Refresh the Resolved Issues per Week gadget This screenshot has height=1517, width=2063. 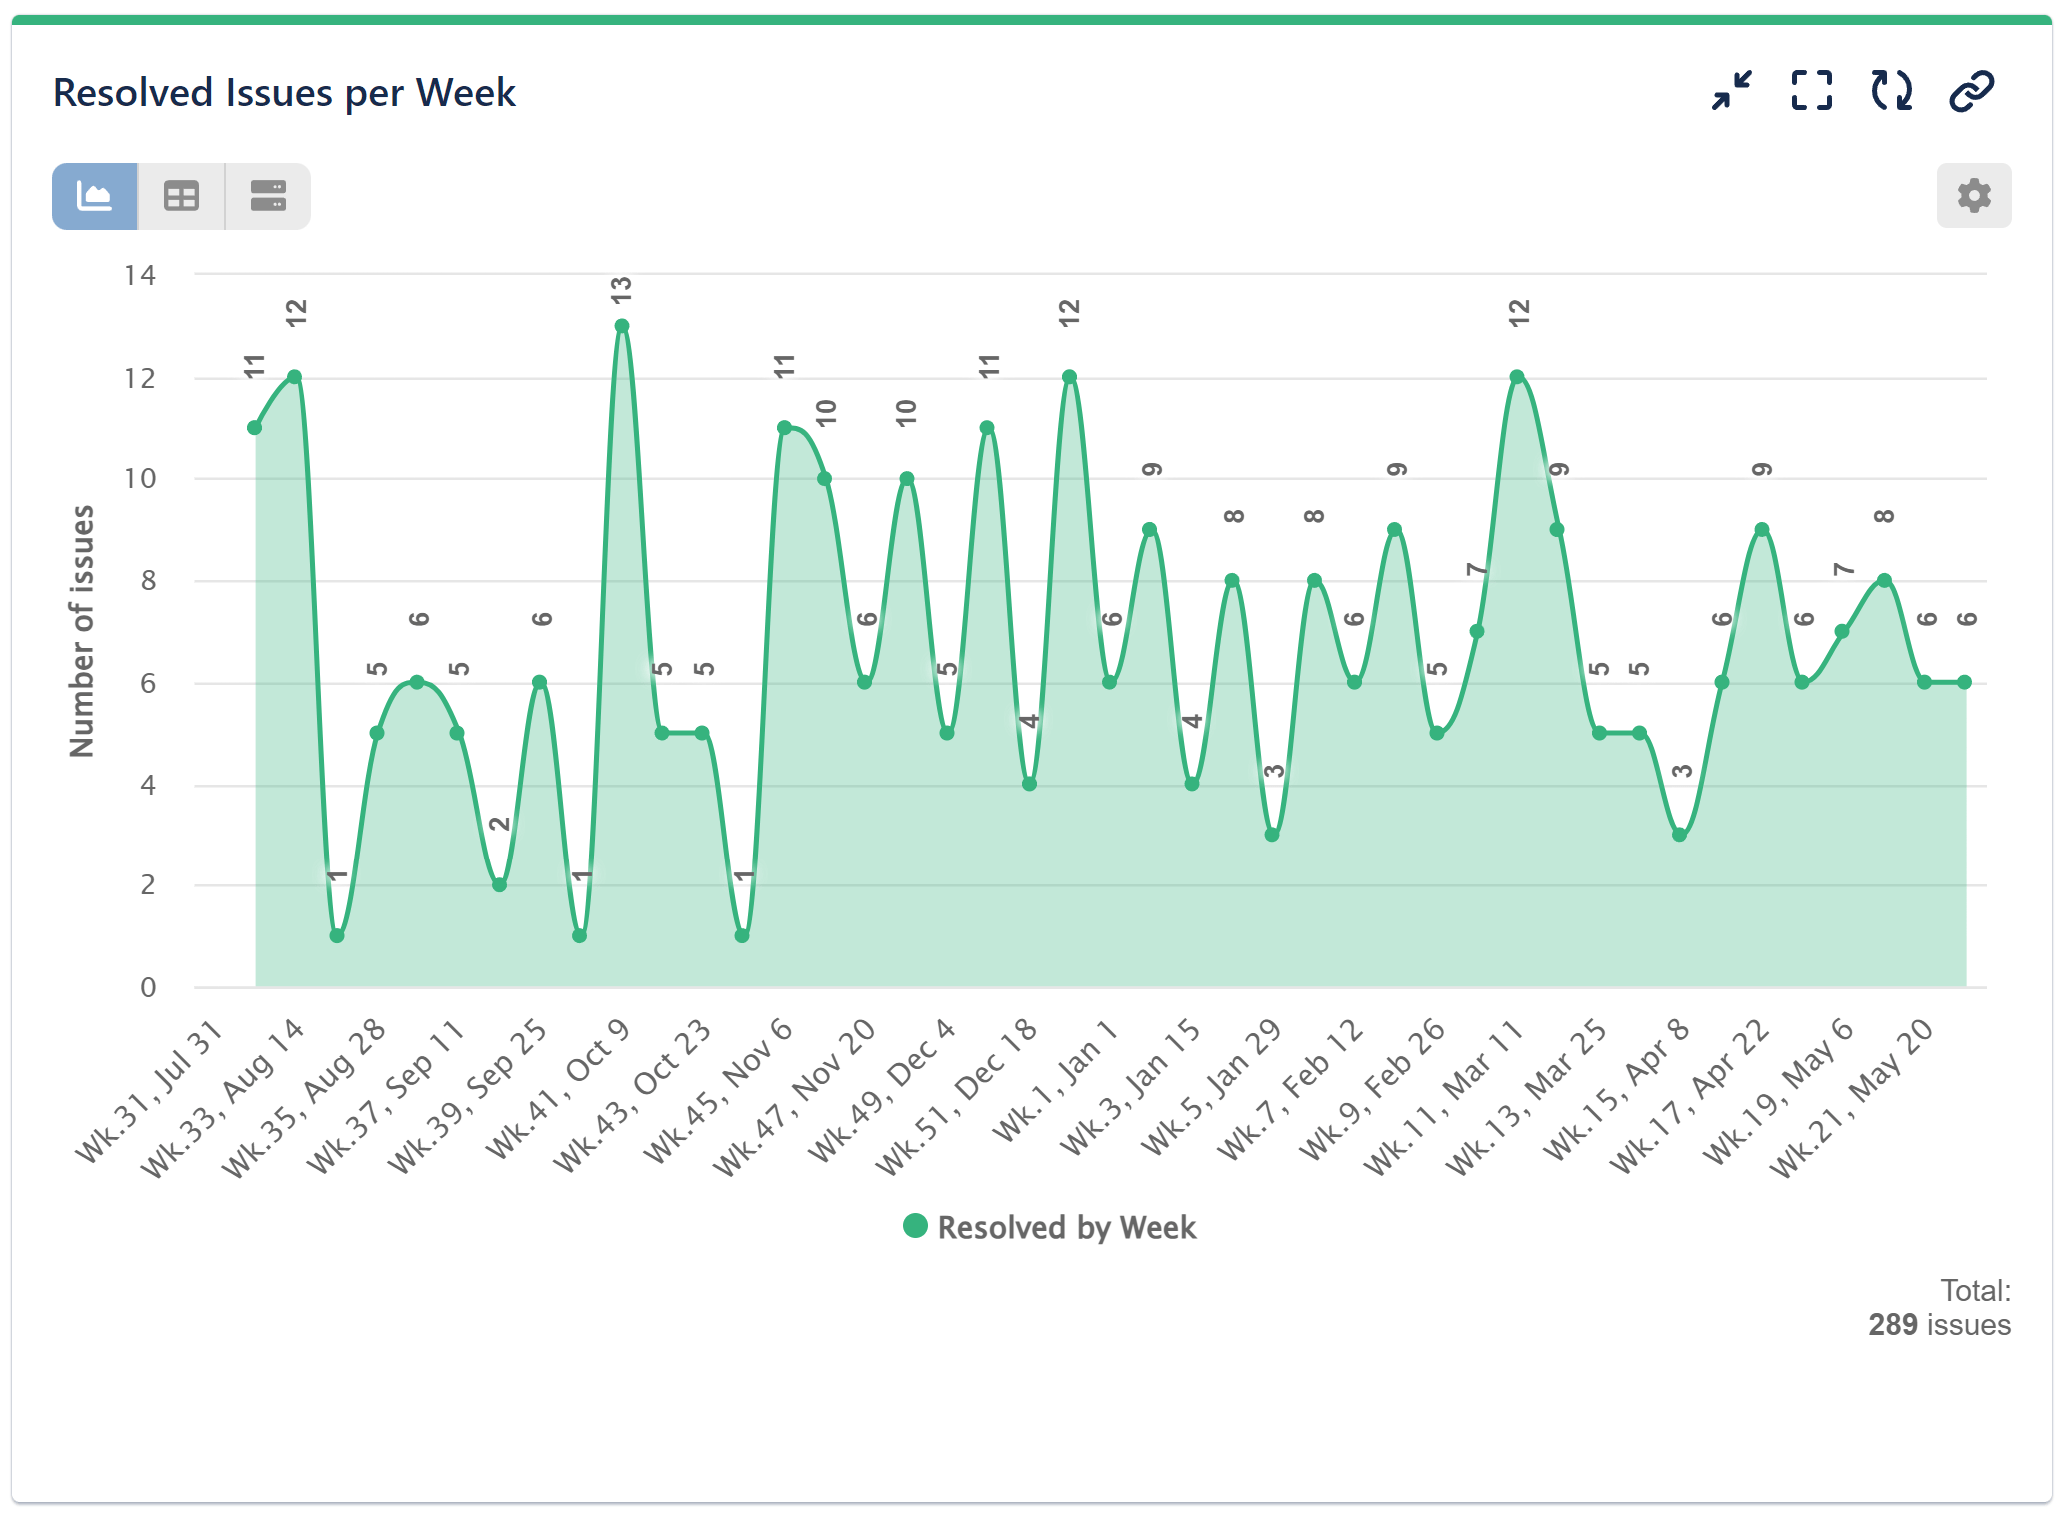click(1890, 90)
